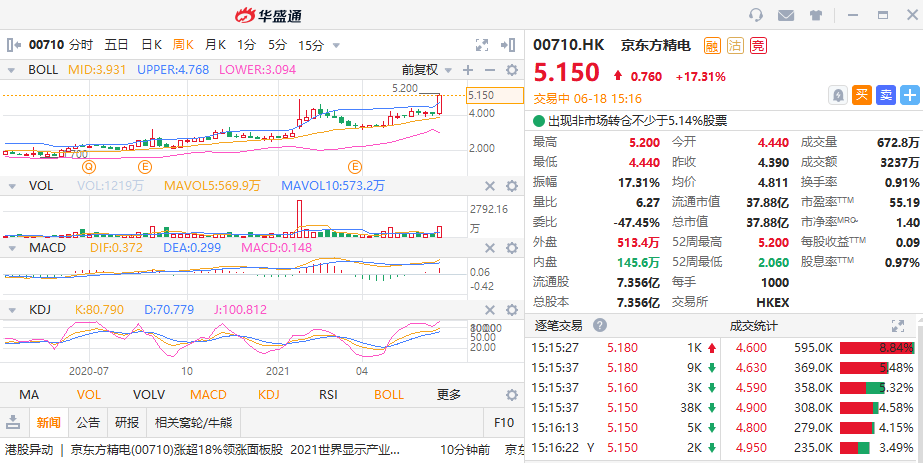Image resolution: width=923 pixels, height=463 pixels.
Task: Switch to 5分 chart
Action: pos(277,45)
